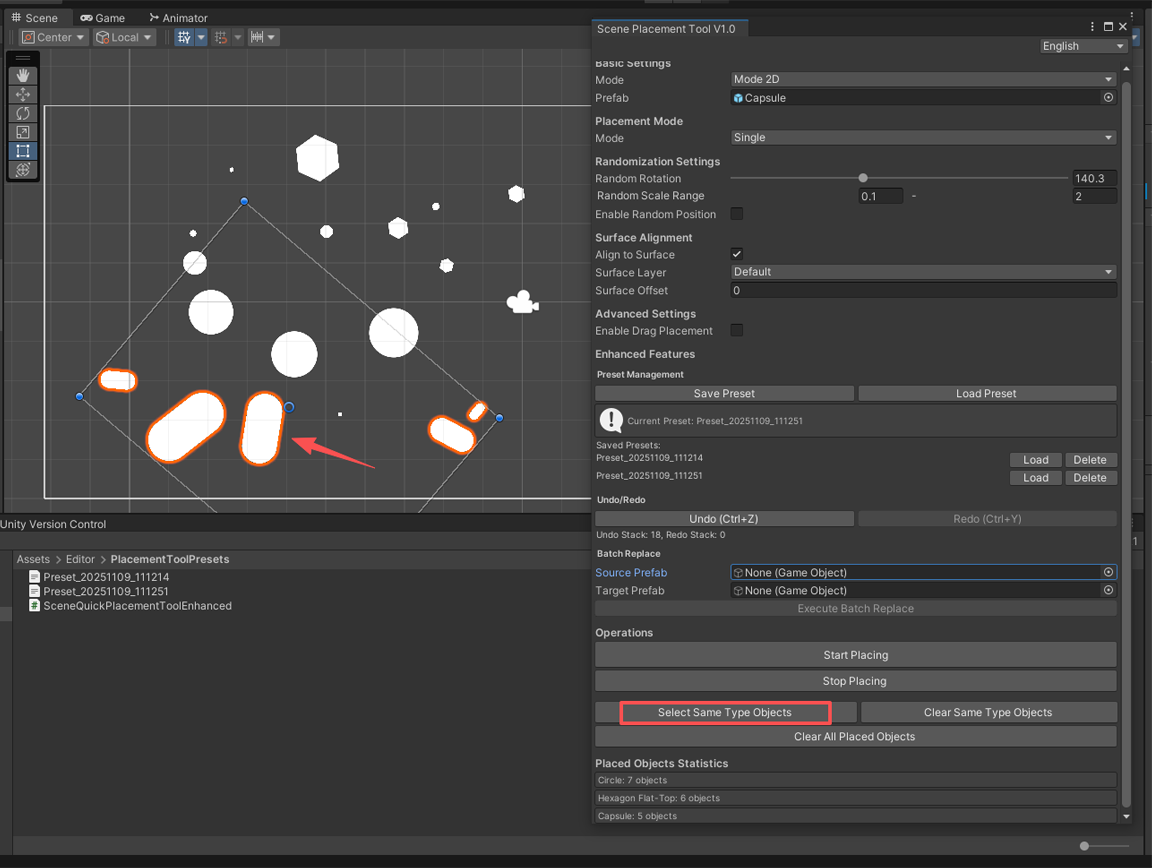Switch to the Game tab
Viewport: 1152px width, 868px height.
tap(103, 18)
